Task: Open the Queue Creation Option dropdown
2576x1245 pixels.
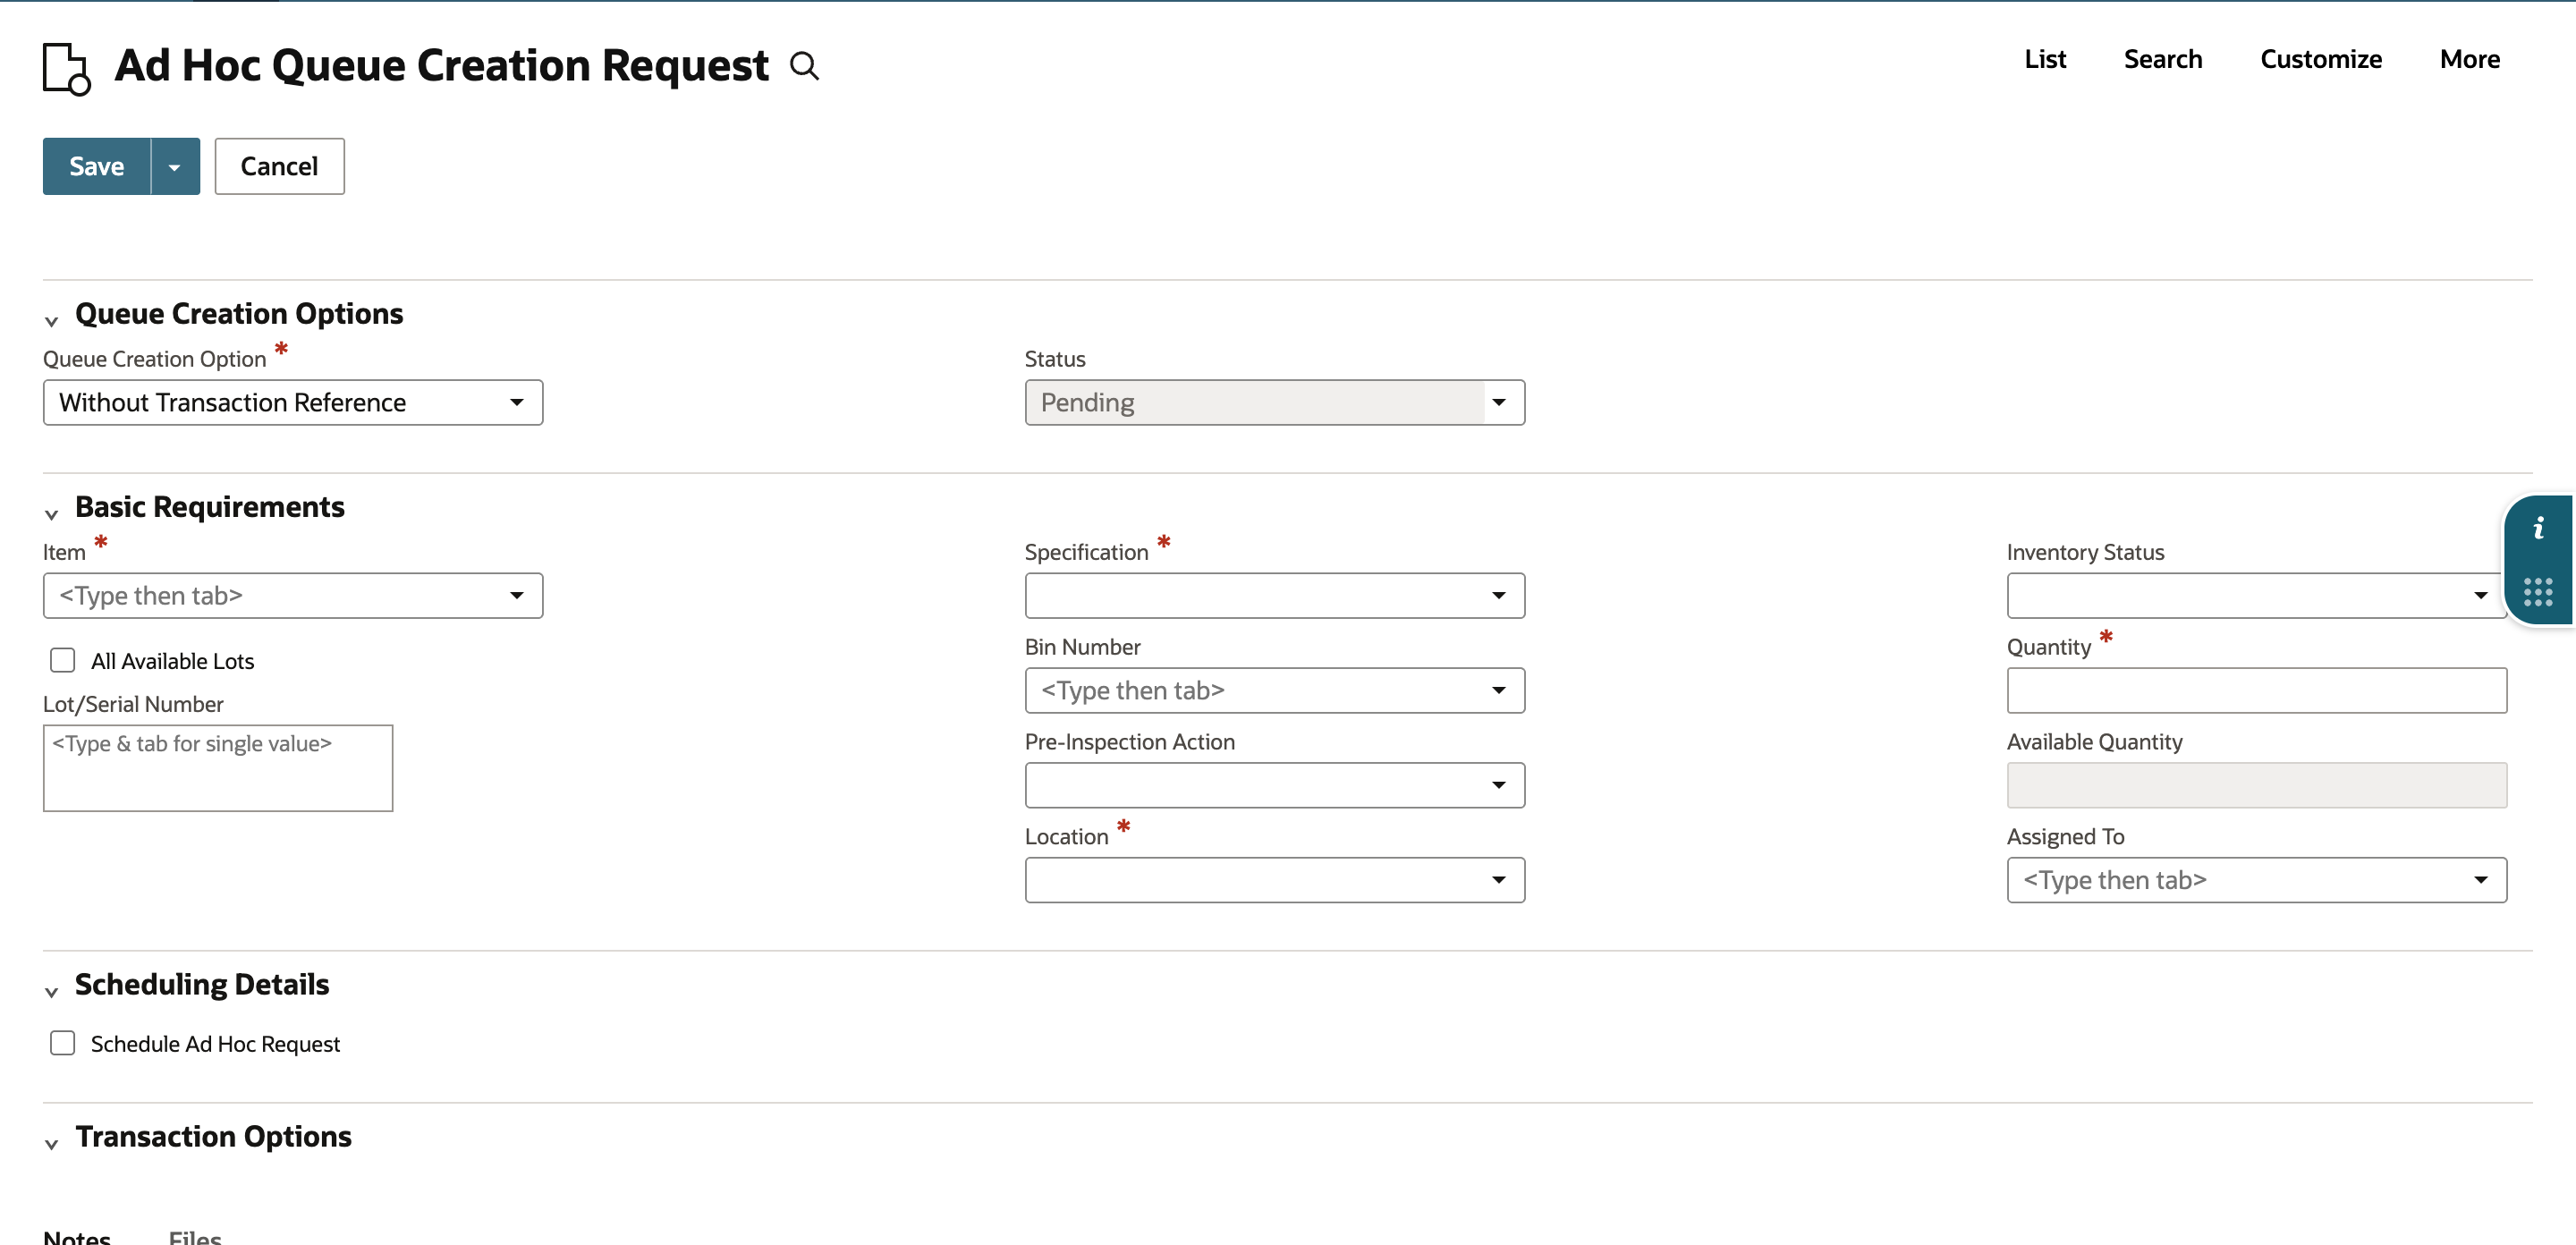Action: point(293,403)
